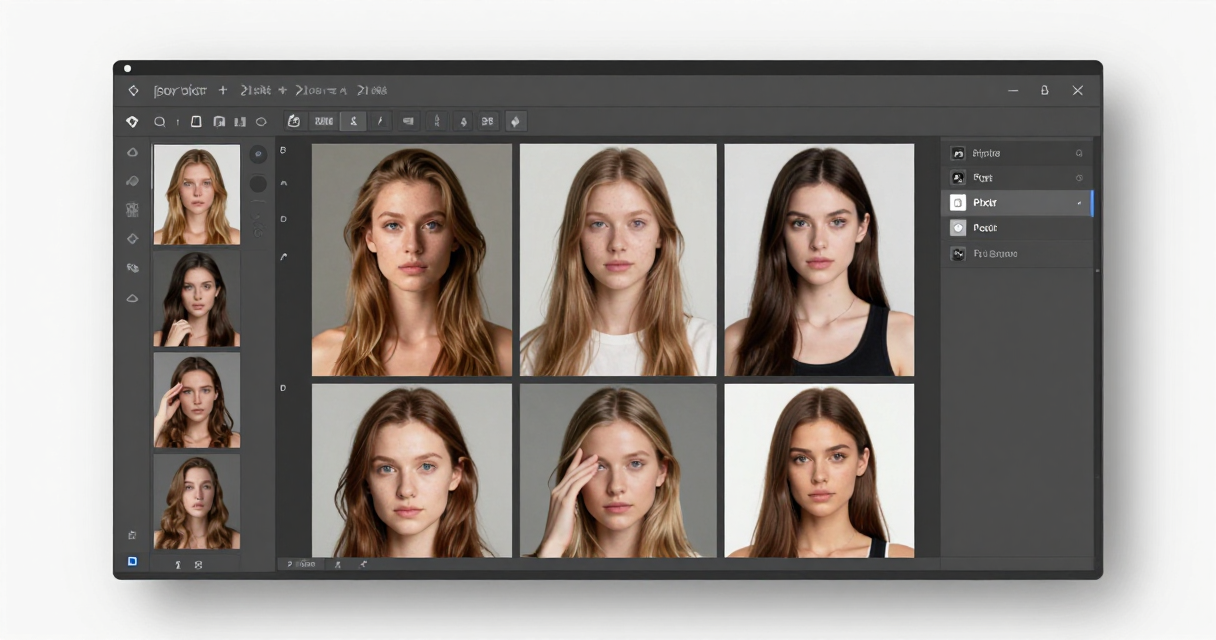Click the small arrow on highlighted Pixir row
This screenshot has height=640, width=1216.
coord(1079,203)
